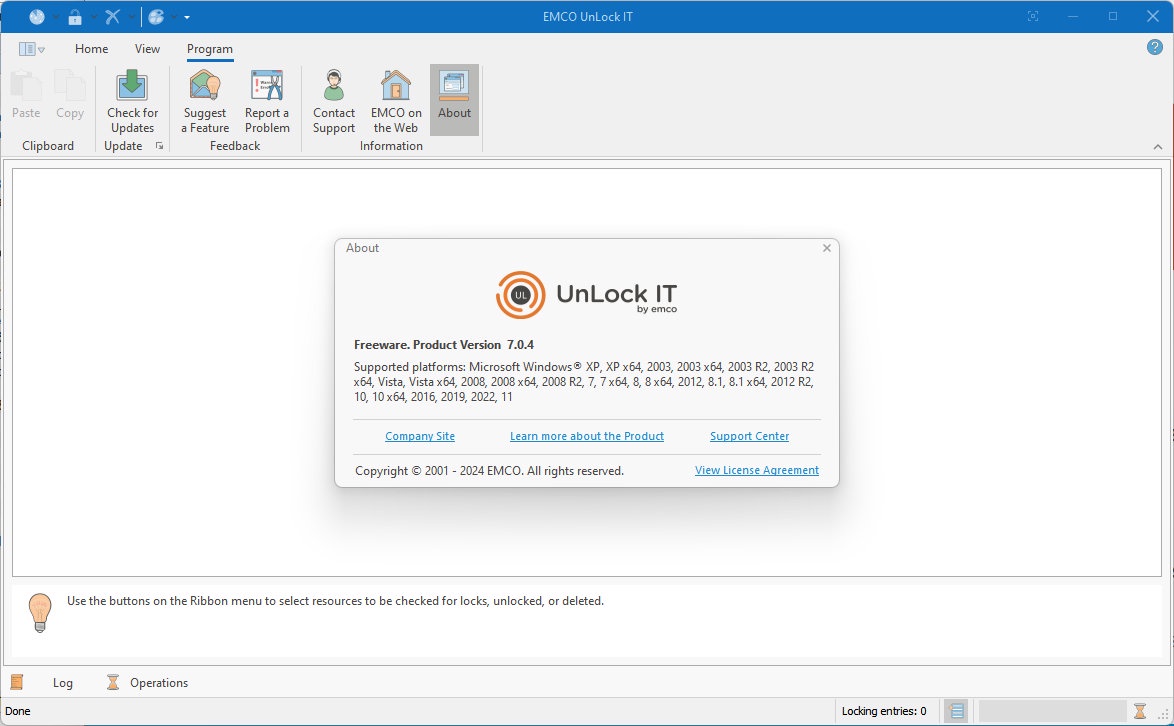Switch to the View ribbon tab

click(147, 49)
